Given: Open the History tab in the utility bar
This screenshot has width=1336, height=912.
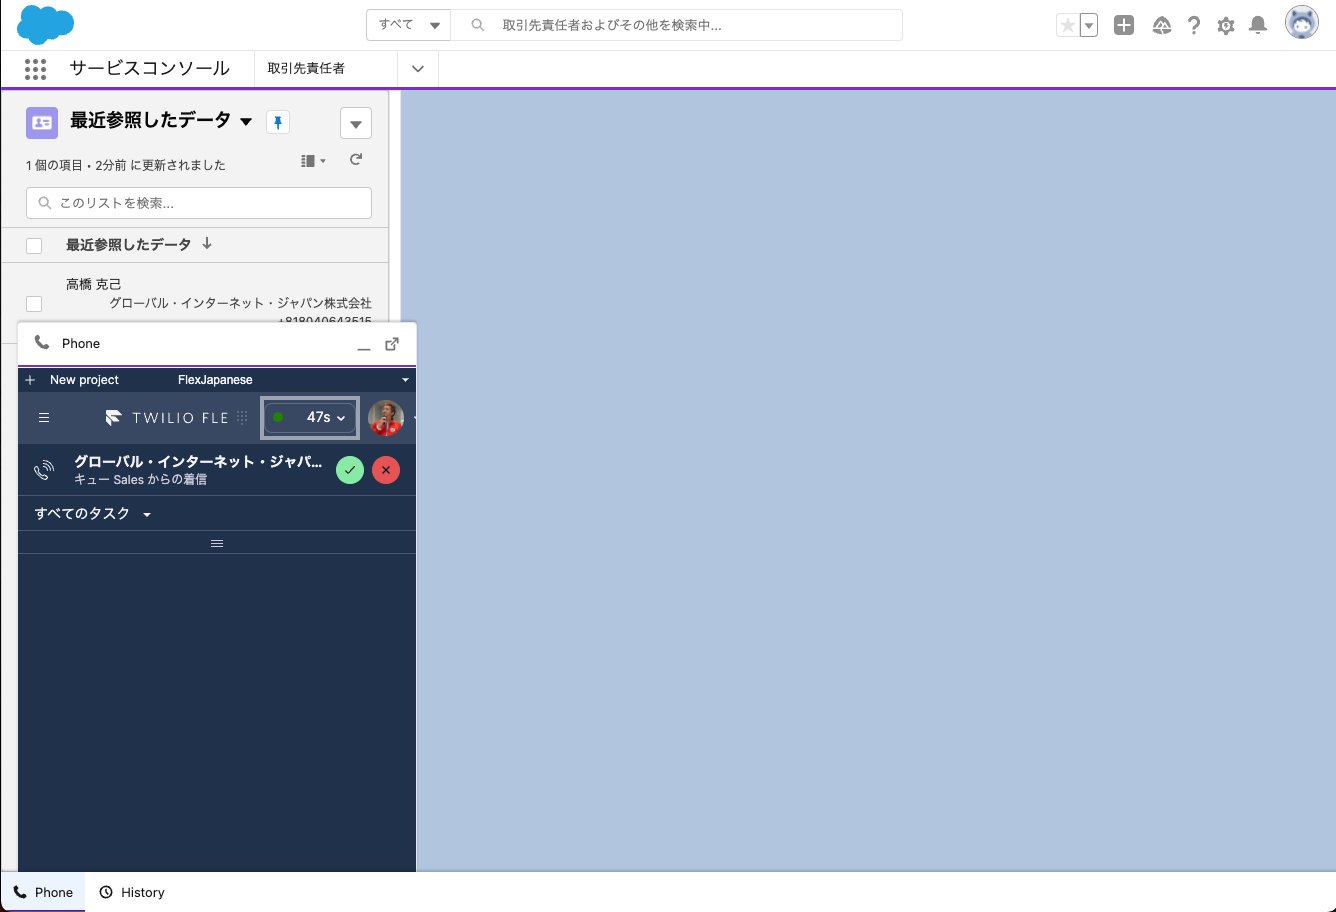Looking at the screenshot, I should coord(131,892).
